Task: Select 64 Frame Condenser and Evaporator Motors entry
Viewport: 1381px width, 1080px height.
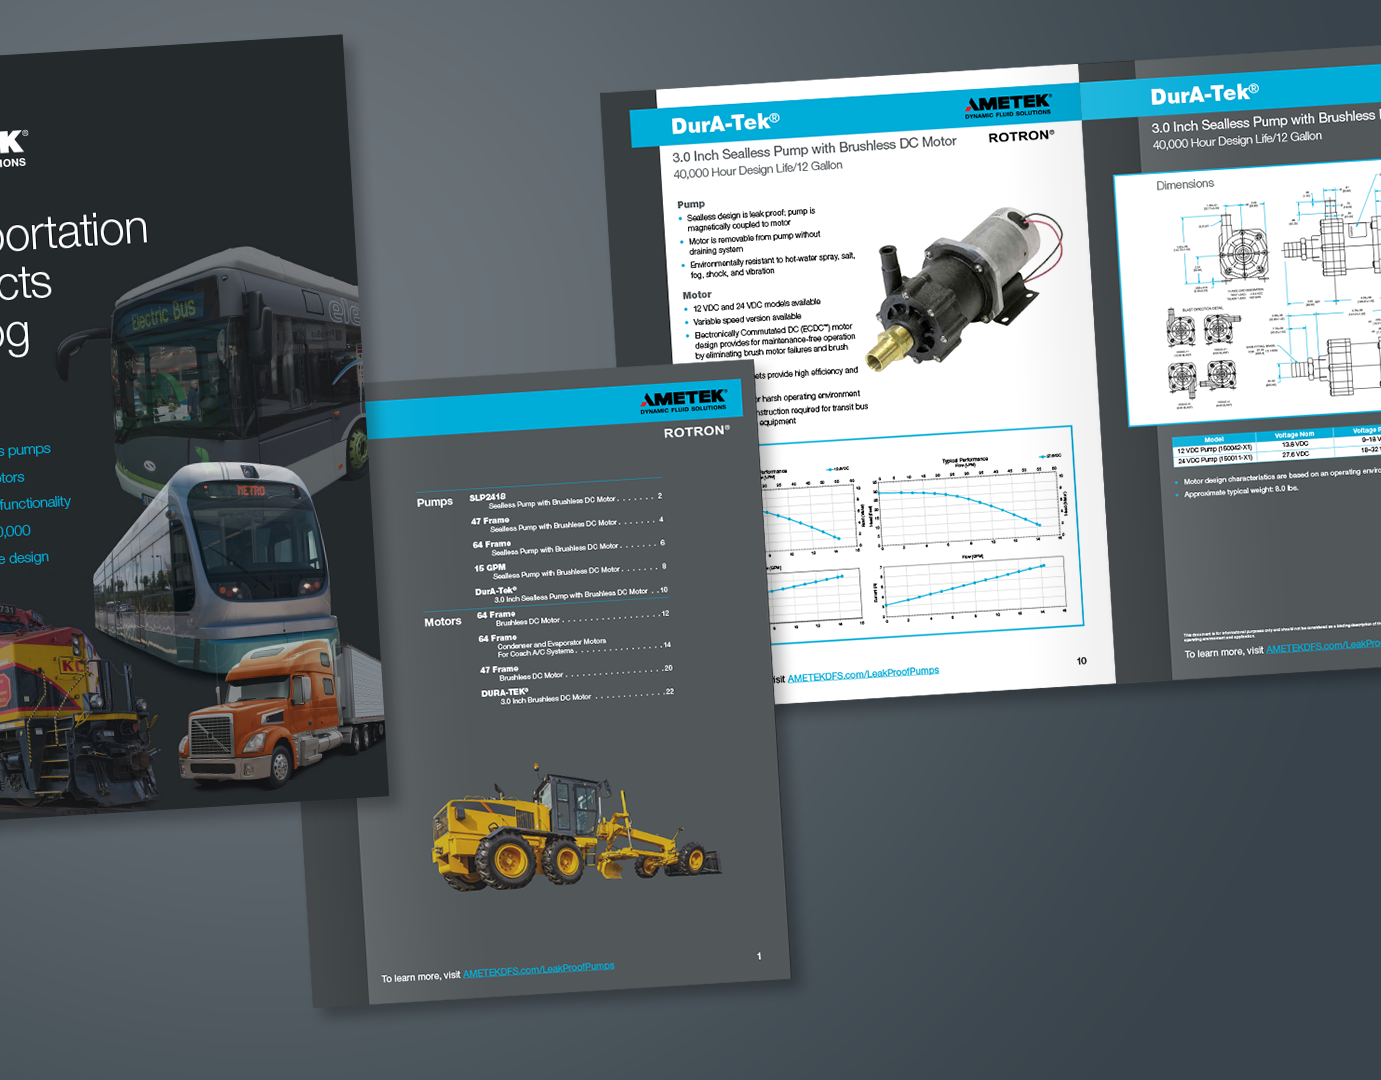Action: pos(575,645)
